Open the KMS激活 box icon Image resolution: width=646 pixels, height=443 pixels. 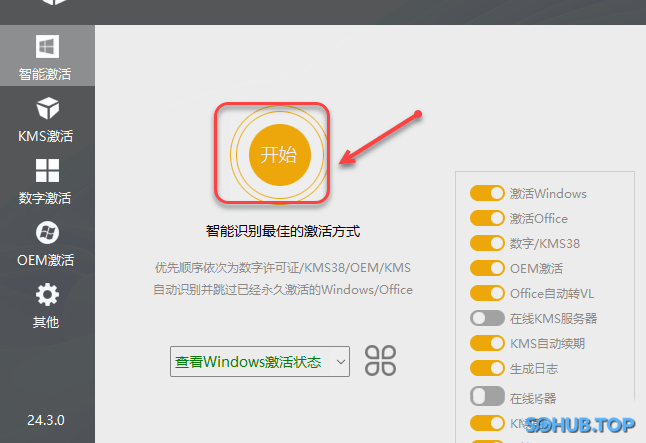click(x=47, y=108)
